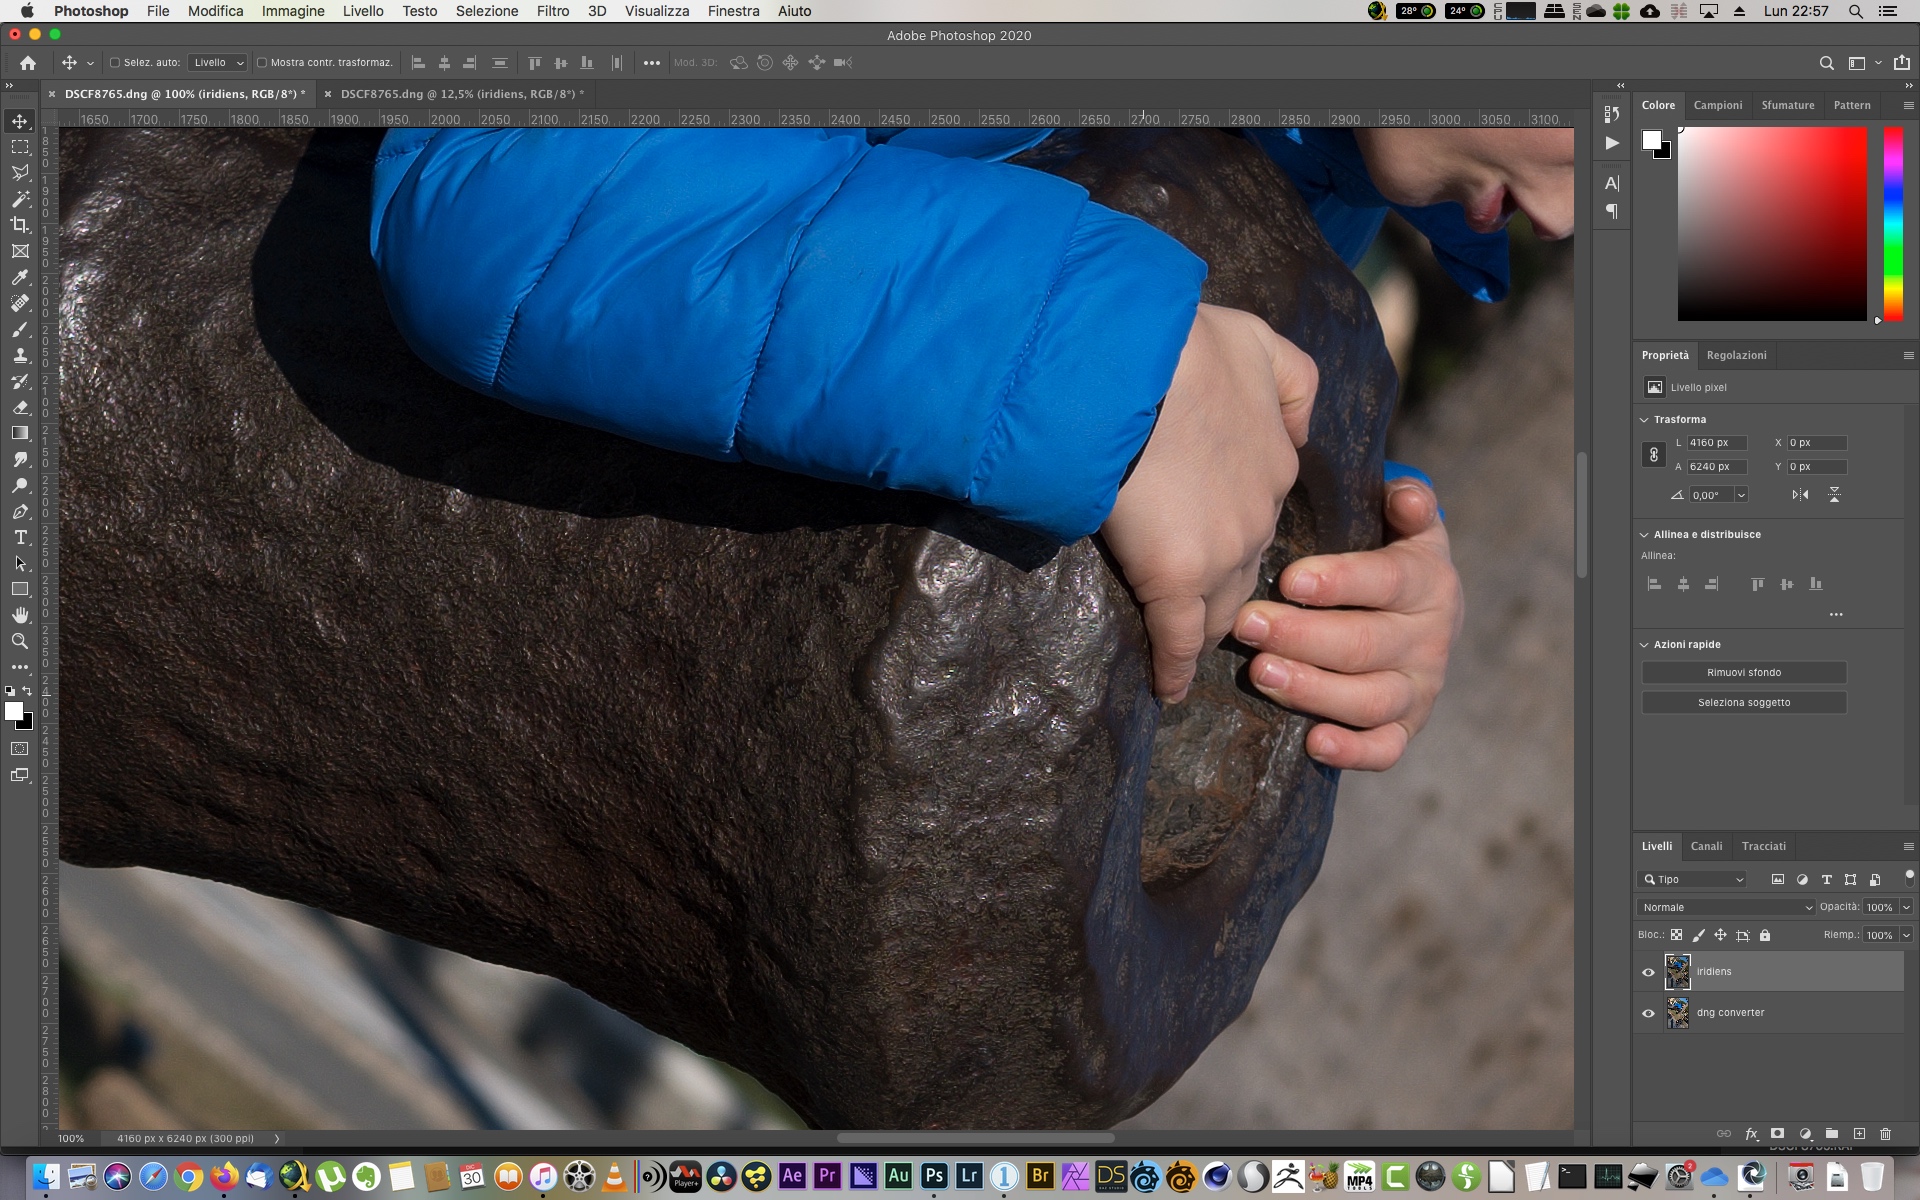Add a layer mask
Screen dimensions: 1920x1200
coord(1777,1134)
